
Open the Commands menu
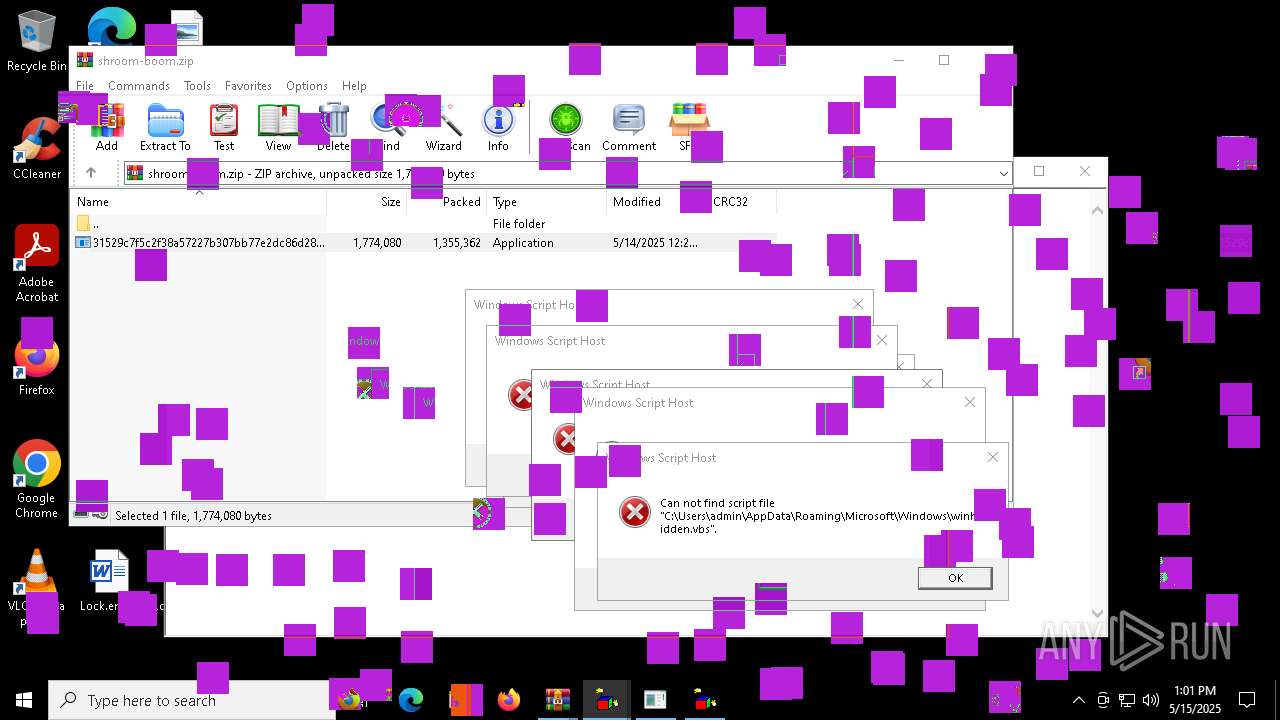click(139, 86)
